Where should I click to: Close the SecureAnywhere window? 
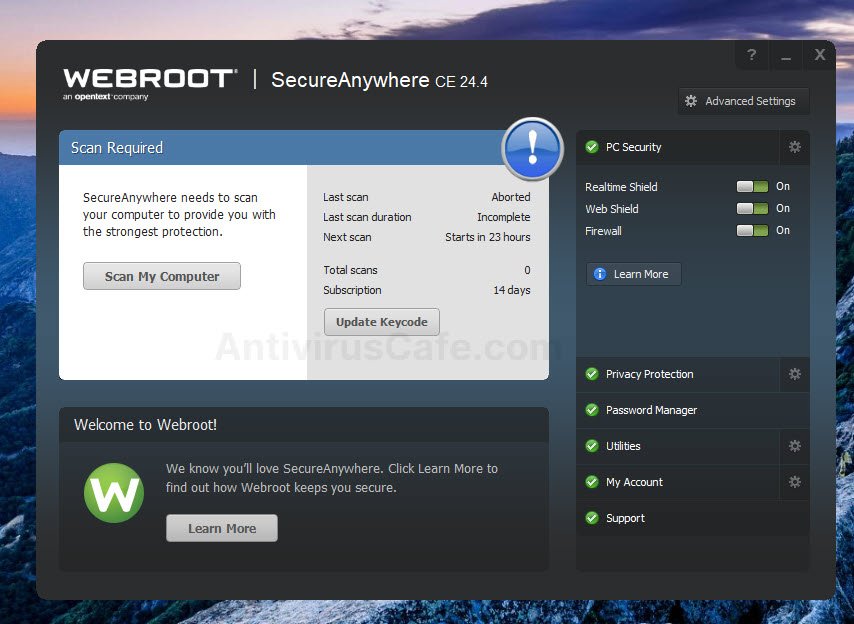[x=820, y=54]
